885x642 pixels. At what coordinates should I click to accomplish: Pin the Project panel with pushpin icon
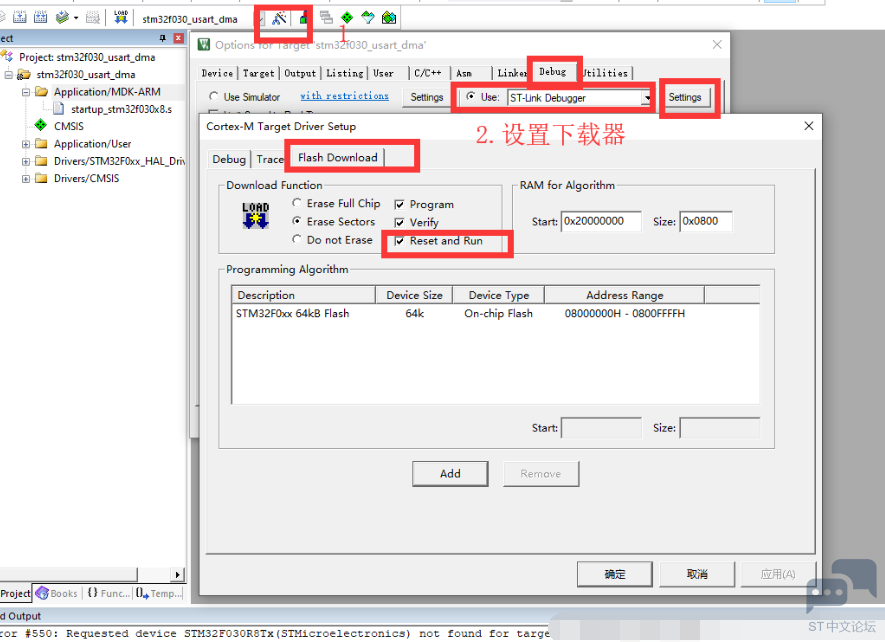pos(163,38)
